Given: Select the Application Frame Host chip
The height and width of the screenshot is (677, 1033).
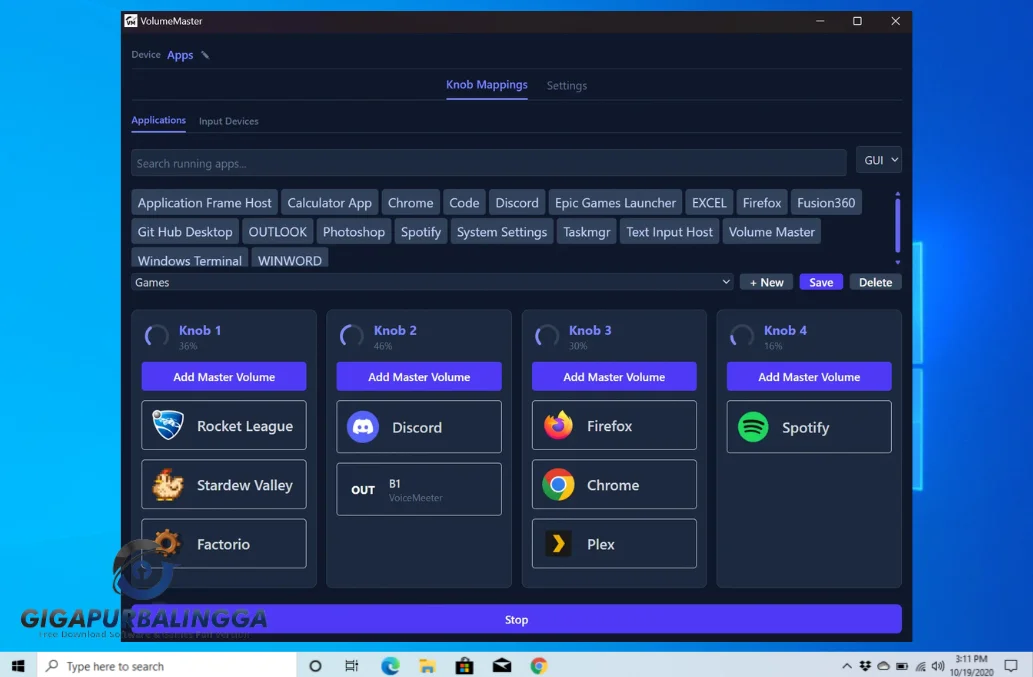Looking at the screenshot, I should [x=204, y=203].
